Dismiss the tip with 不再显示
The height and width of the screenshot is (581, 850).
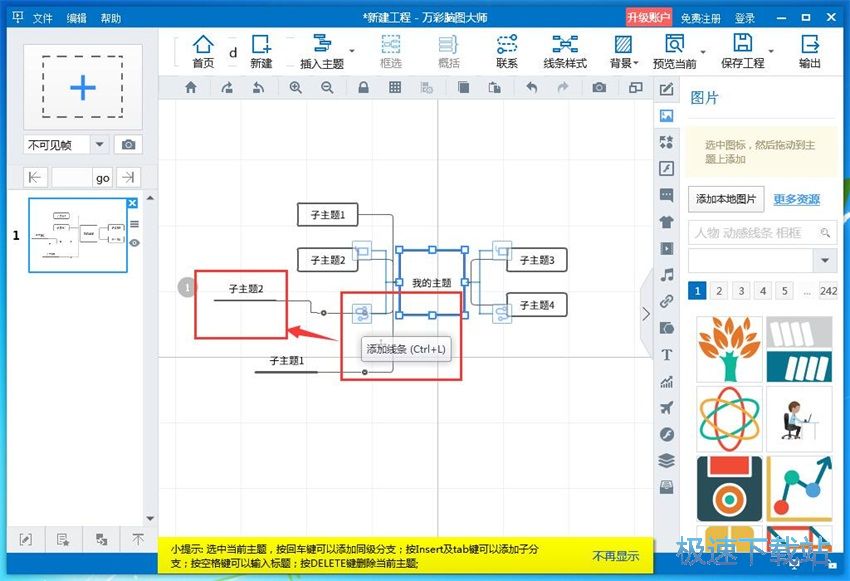pyautogui.click(x=615, y=556)
